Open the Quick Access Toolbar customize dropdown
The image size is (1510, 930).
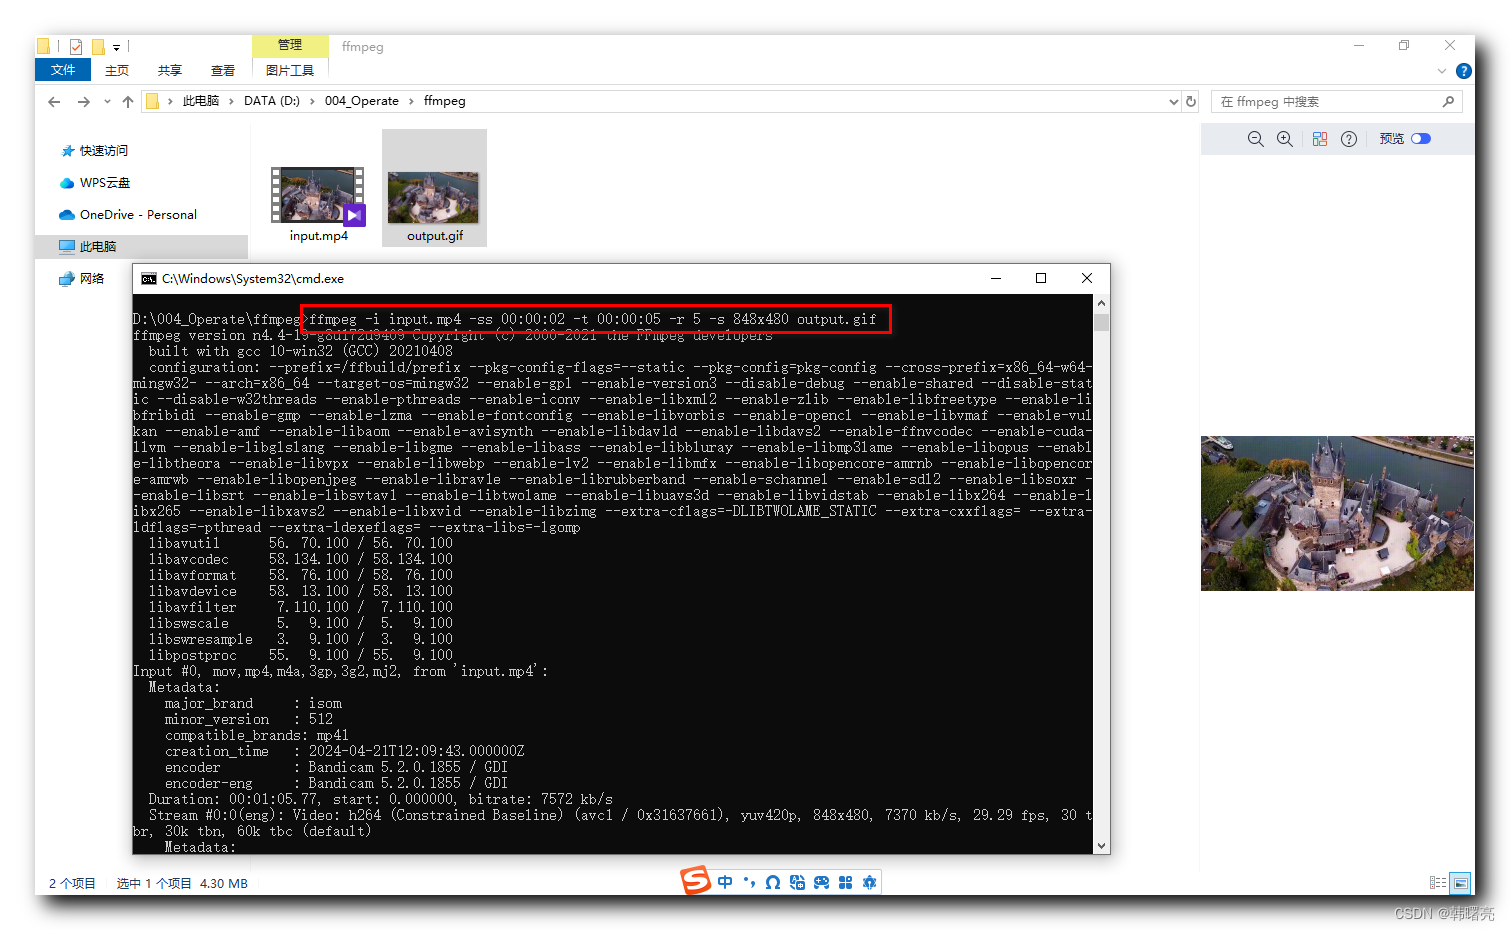coord(117,47)
